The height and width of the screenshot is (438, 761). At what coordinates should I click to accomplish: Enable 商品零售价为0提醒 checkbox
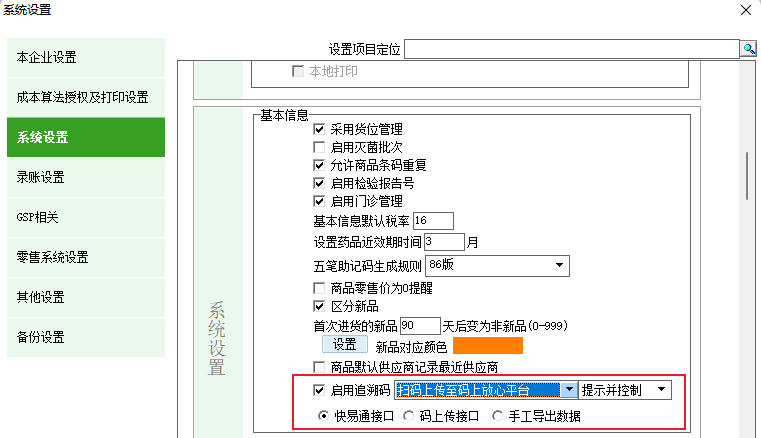tap(320, 288)
